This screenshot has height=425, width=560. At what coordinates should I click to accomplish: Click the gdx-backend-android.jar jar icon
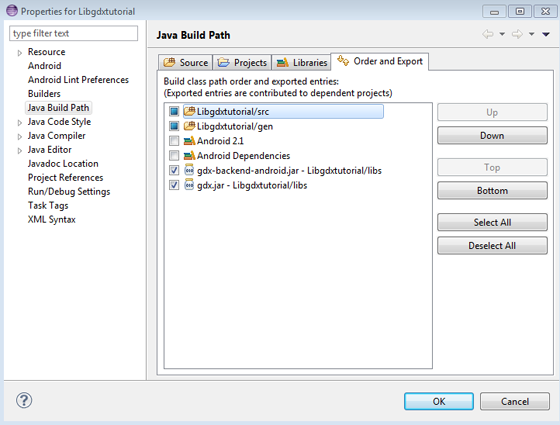coord(189,170)
